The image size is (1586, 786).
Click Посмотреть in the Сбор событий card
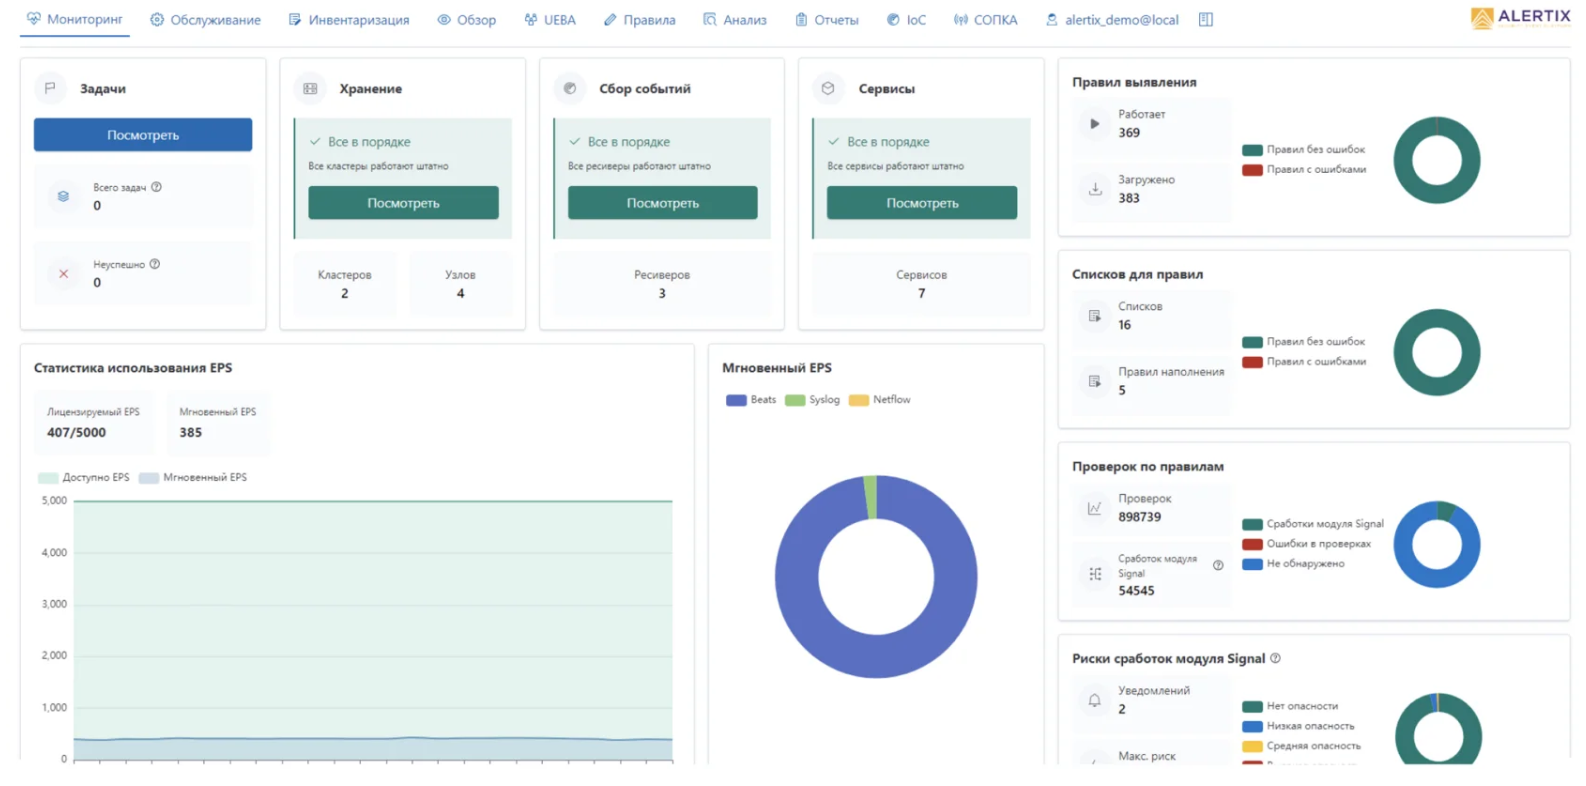pos(662,203)
